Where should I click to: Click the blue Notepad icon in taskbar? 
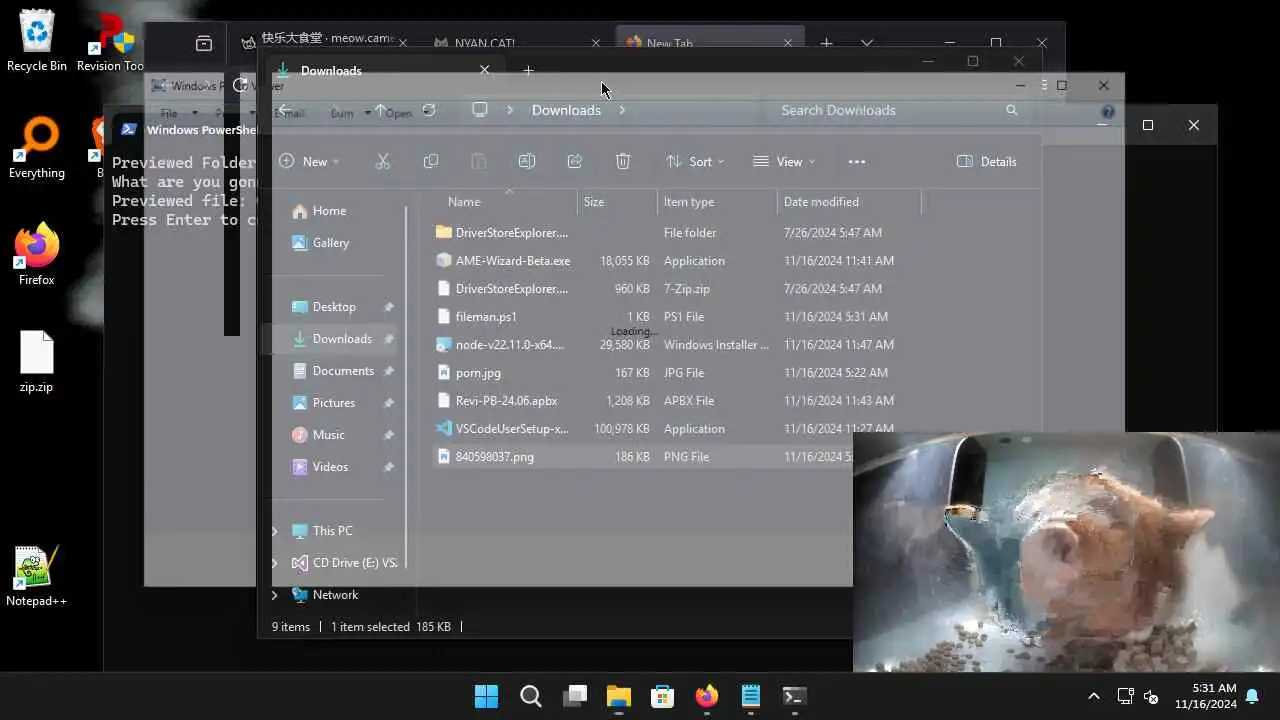click(x=751, y=696)
